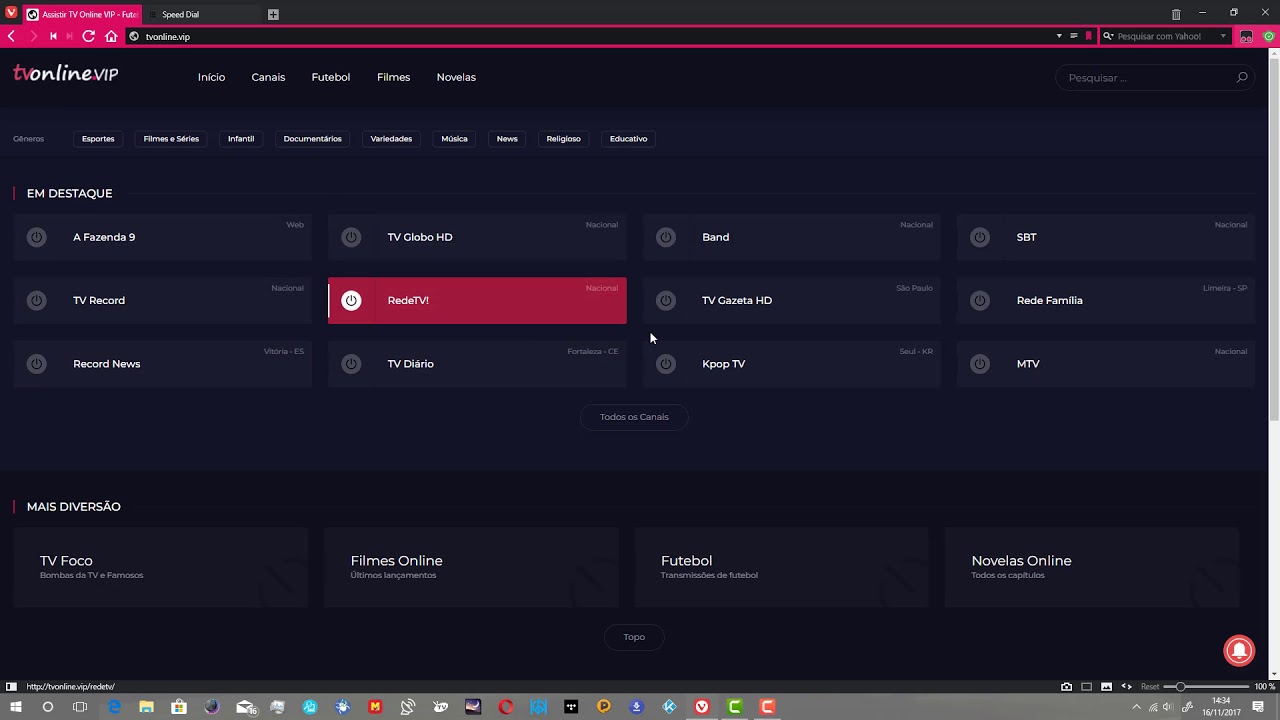Toggle the Vivaldi panel icon in status bar
Image resolution: width=1280 pixels, height=720 pixels.
pos(11,686)
